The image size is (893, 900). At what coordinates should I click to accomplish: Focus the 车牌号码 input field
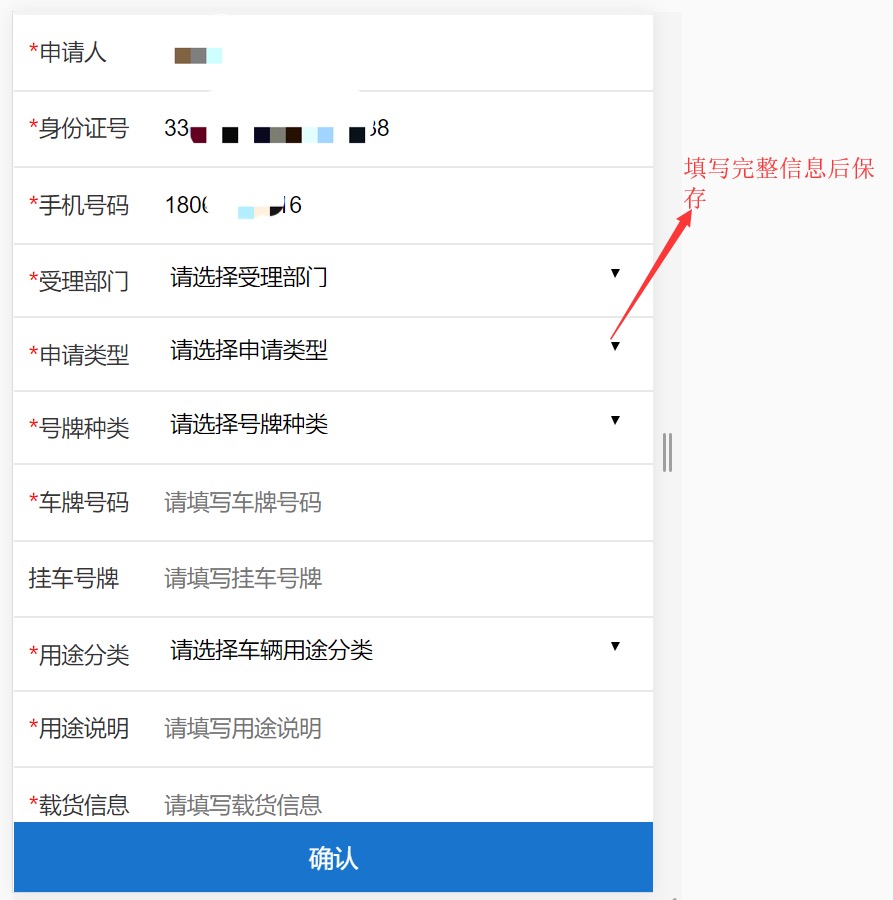(402, 502)
